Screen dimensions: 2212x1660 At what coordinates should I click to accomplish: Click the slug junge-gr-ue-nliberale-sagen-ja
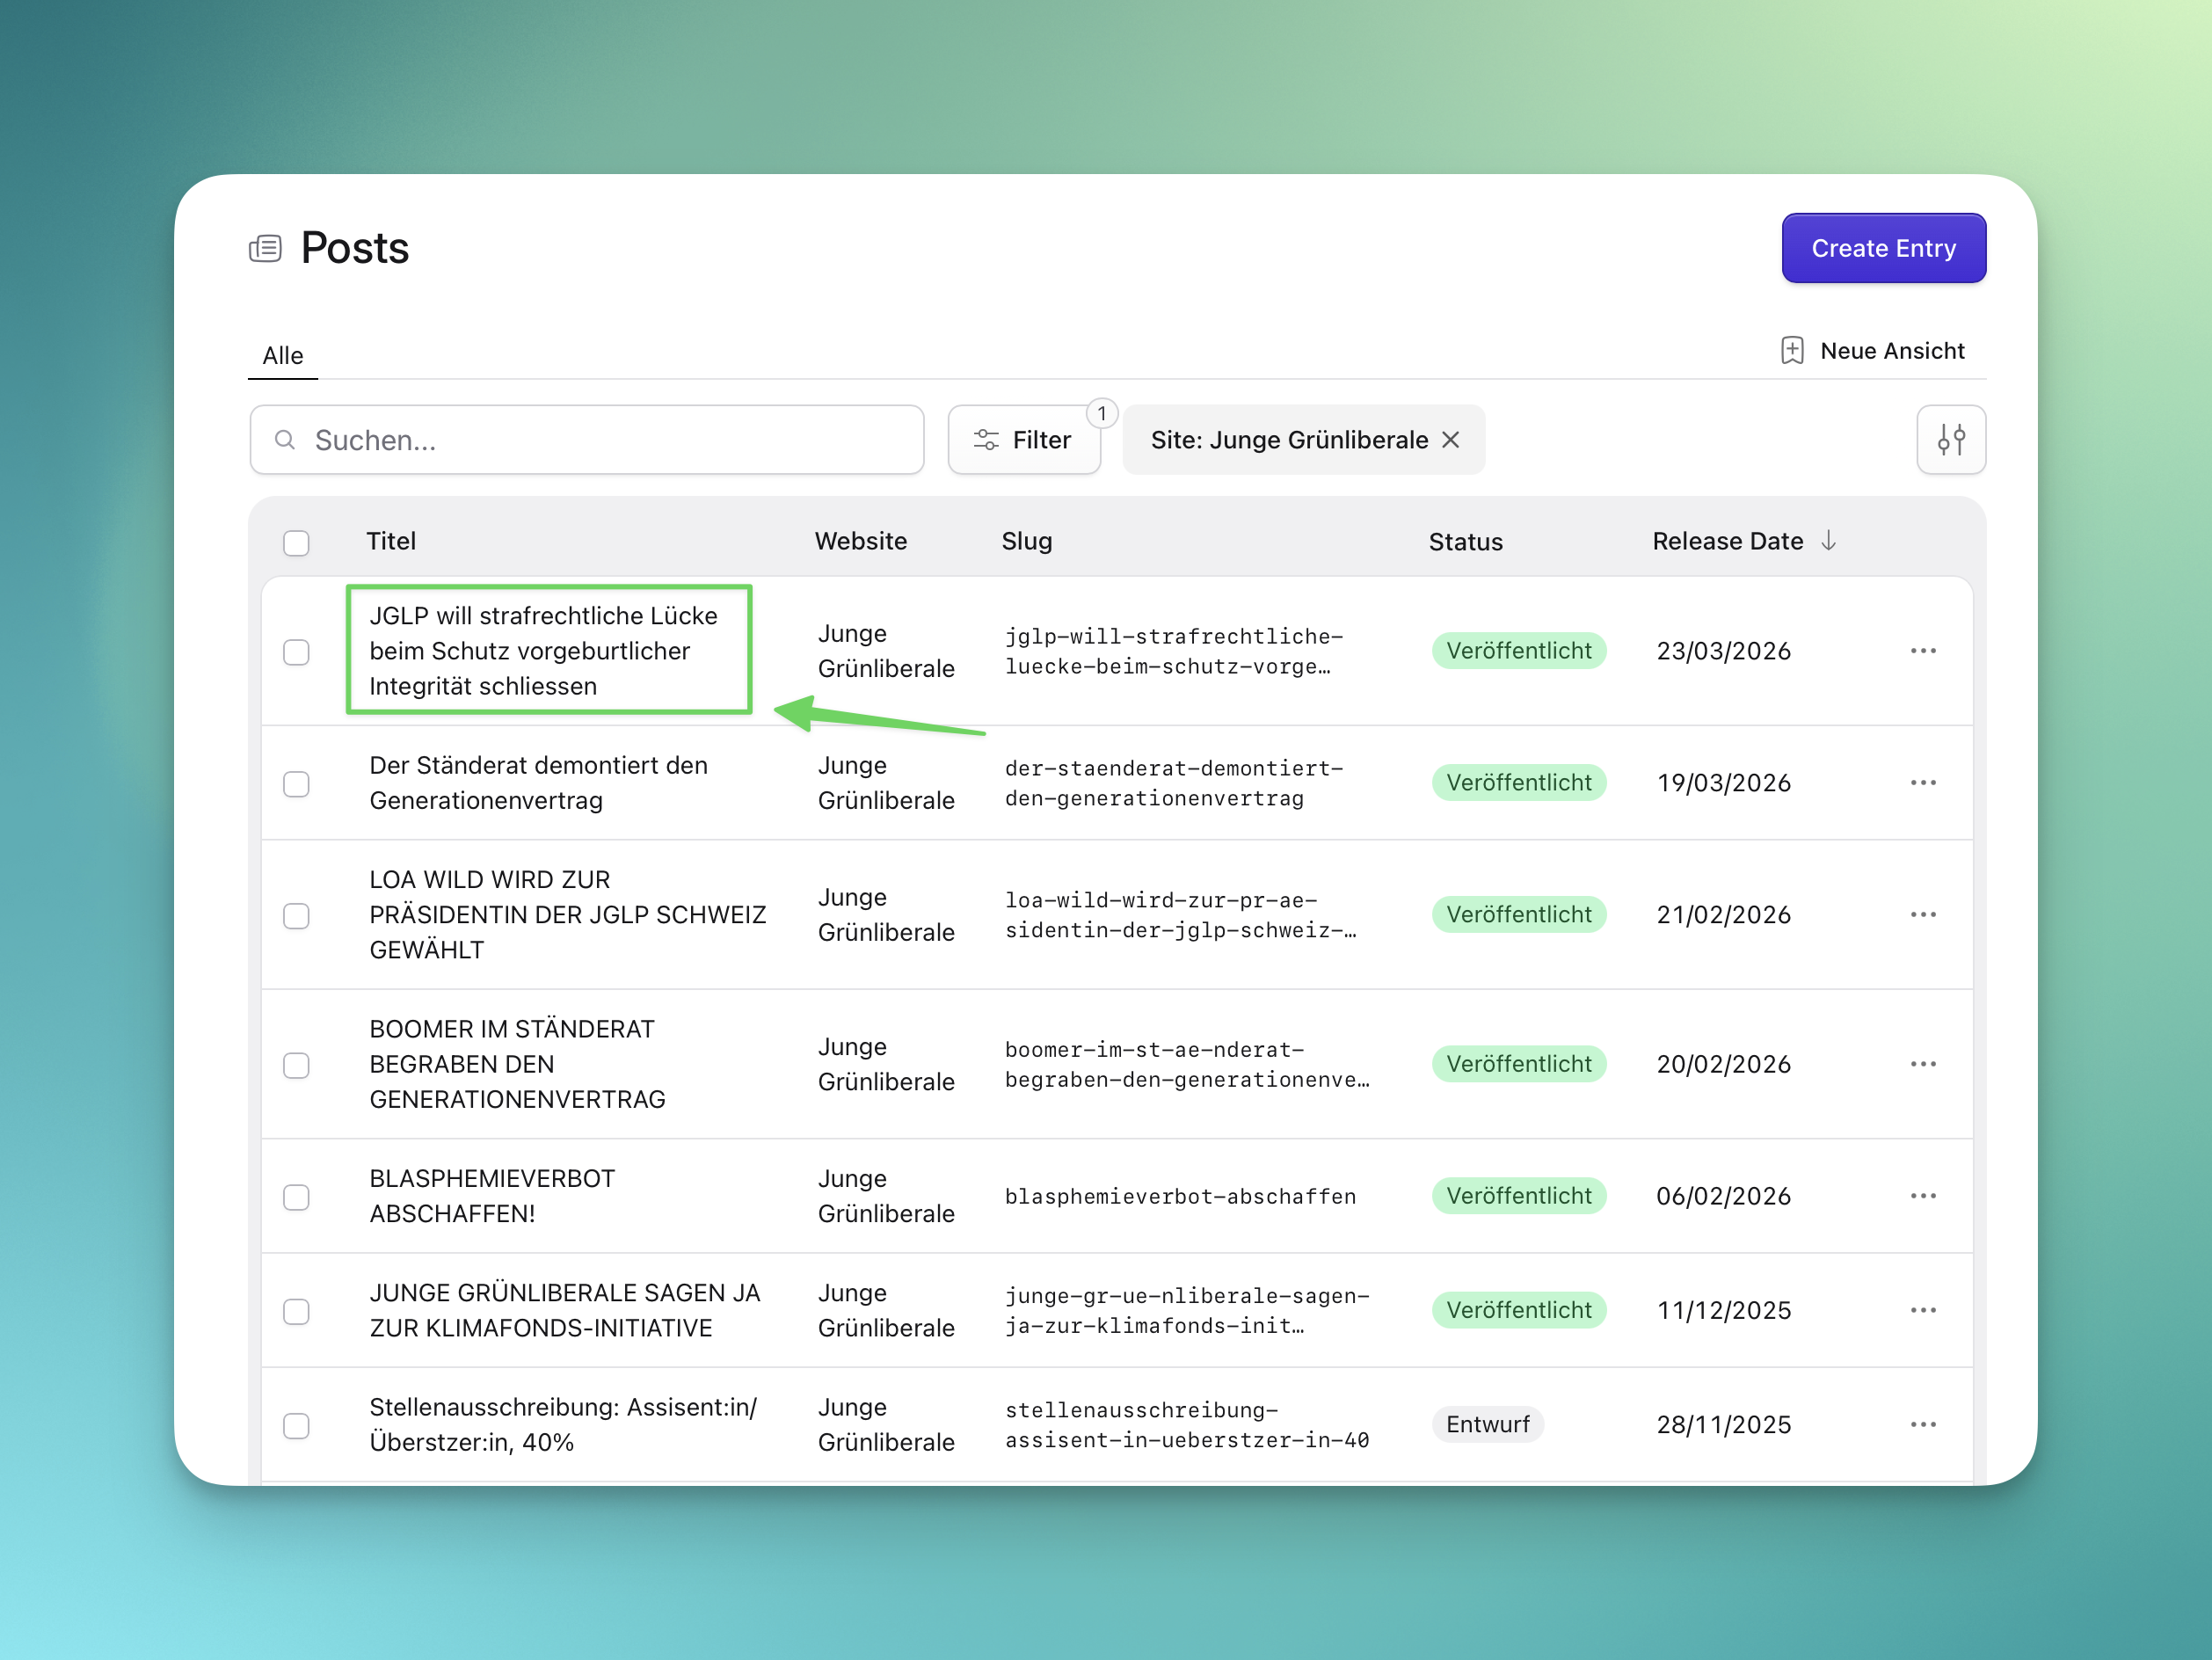point(1187,1310)
